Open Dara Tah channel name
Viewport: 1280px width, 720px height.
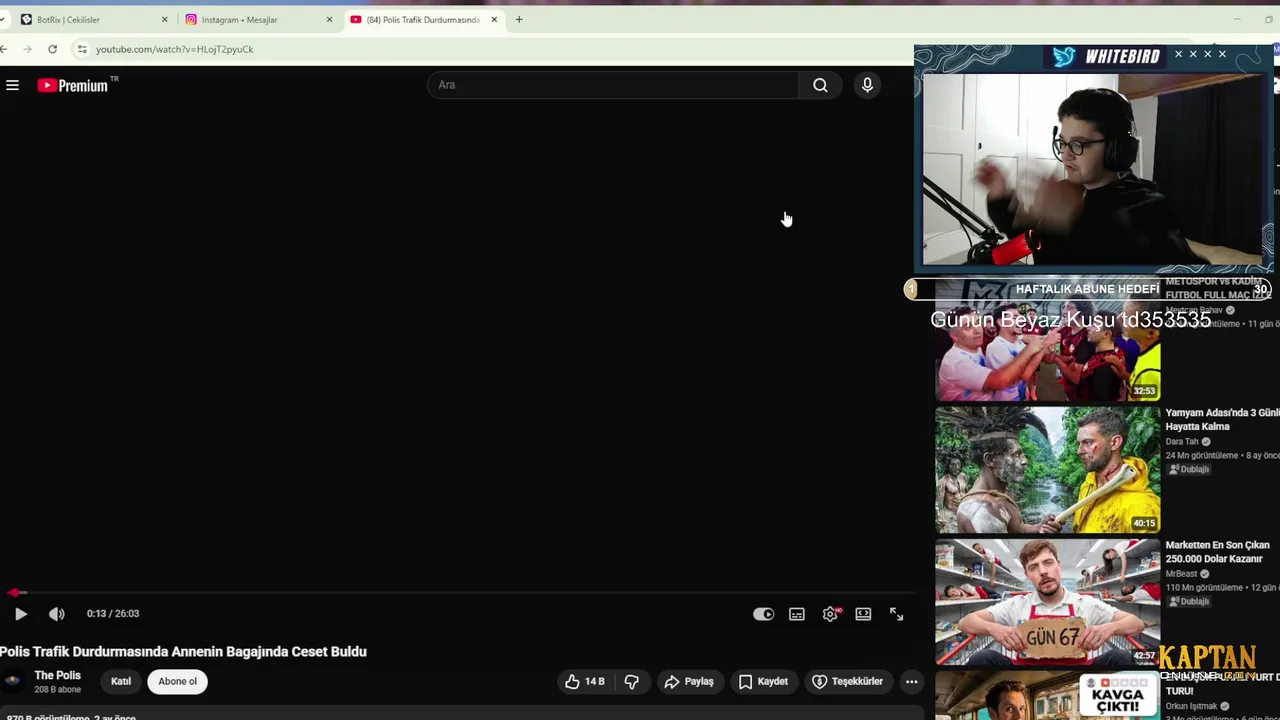pos(1182,441)
